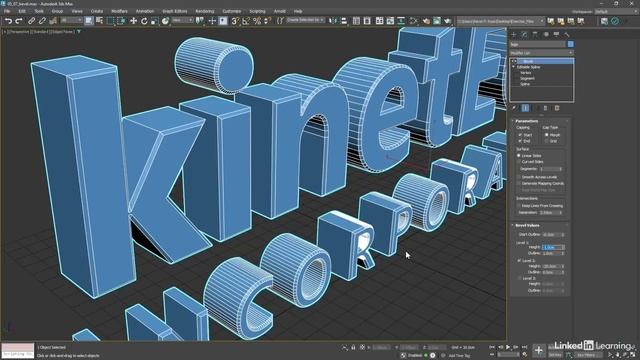640x360 pixels.
Task: Activate the Unlink Selection tool
Action: coord(42,21)
